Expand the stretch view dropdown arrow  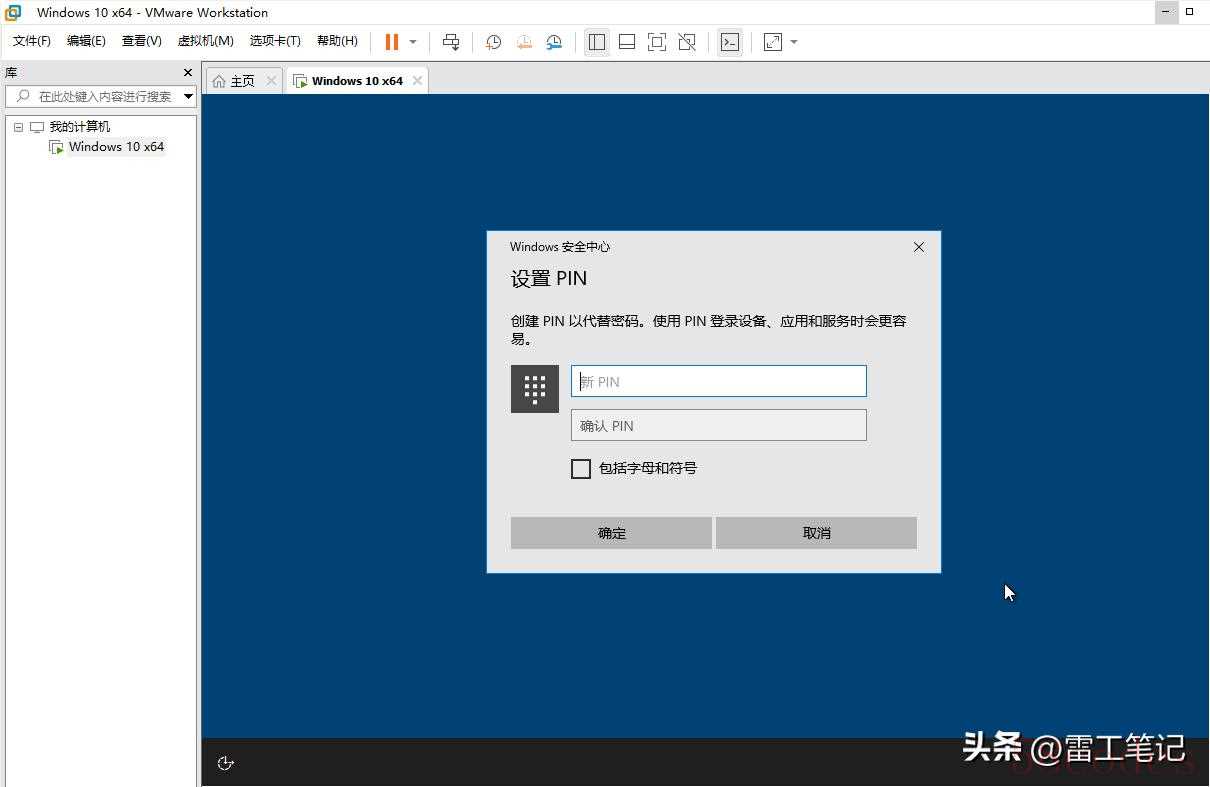(x=794, y=42)
